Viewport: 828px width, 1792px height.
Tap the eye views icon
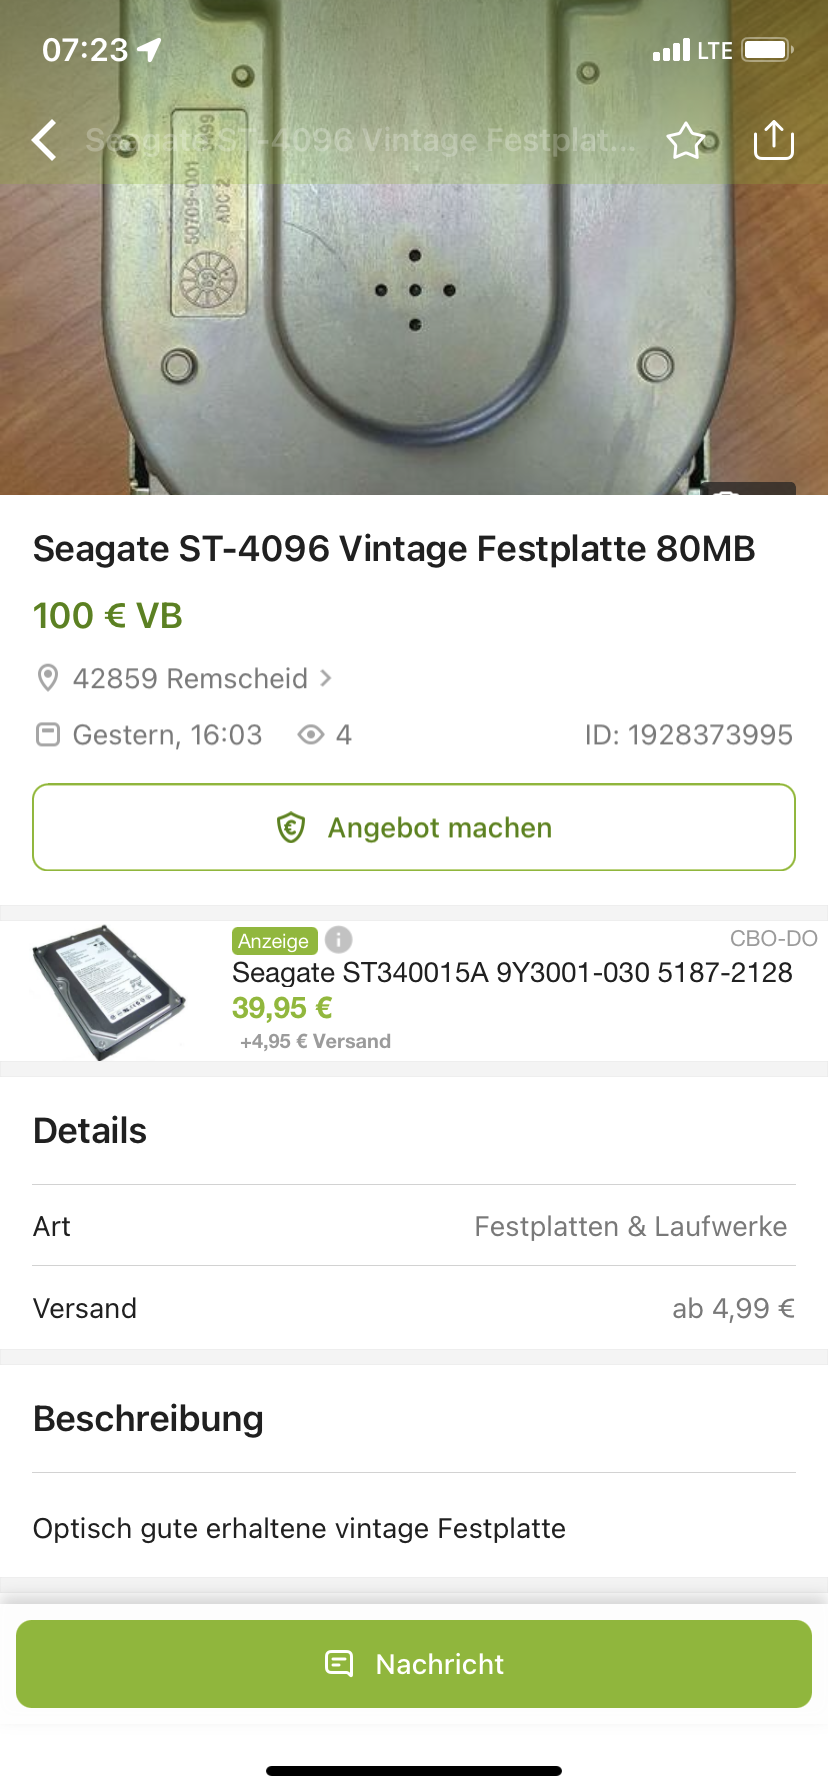click(x=311, y=735)
